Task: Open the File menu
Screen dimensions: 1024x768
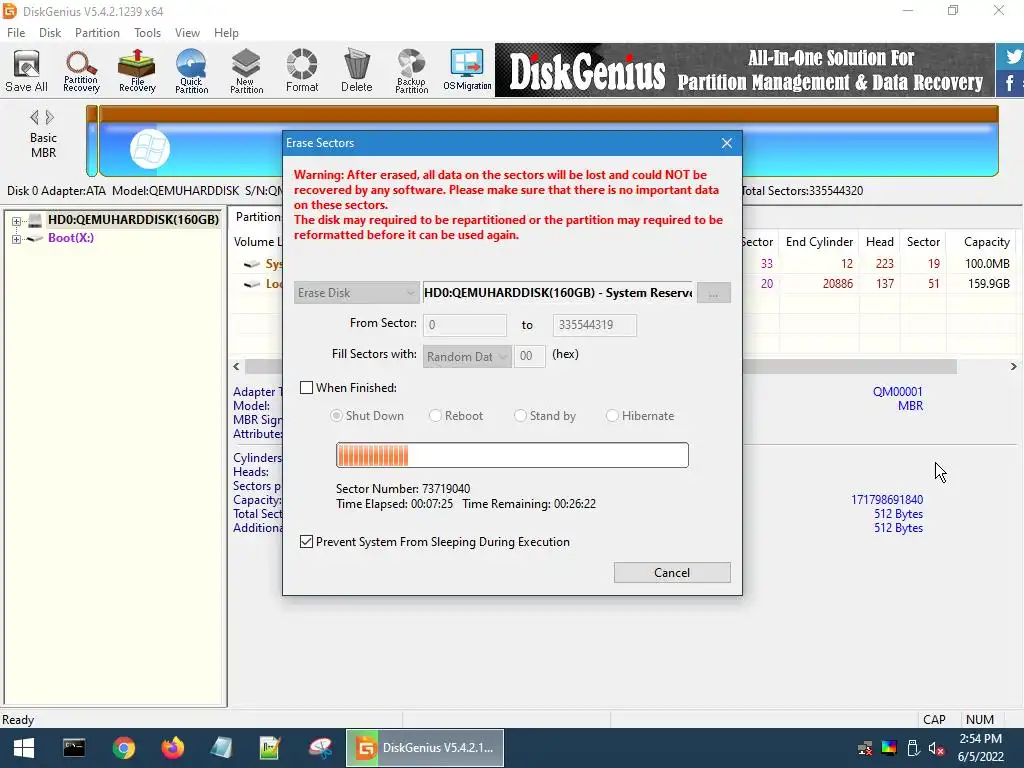Action: pos(16,33)
